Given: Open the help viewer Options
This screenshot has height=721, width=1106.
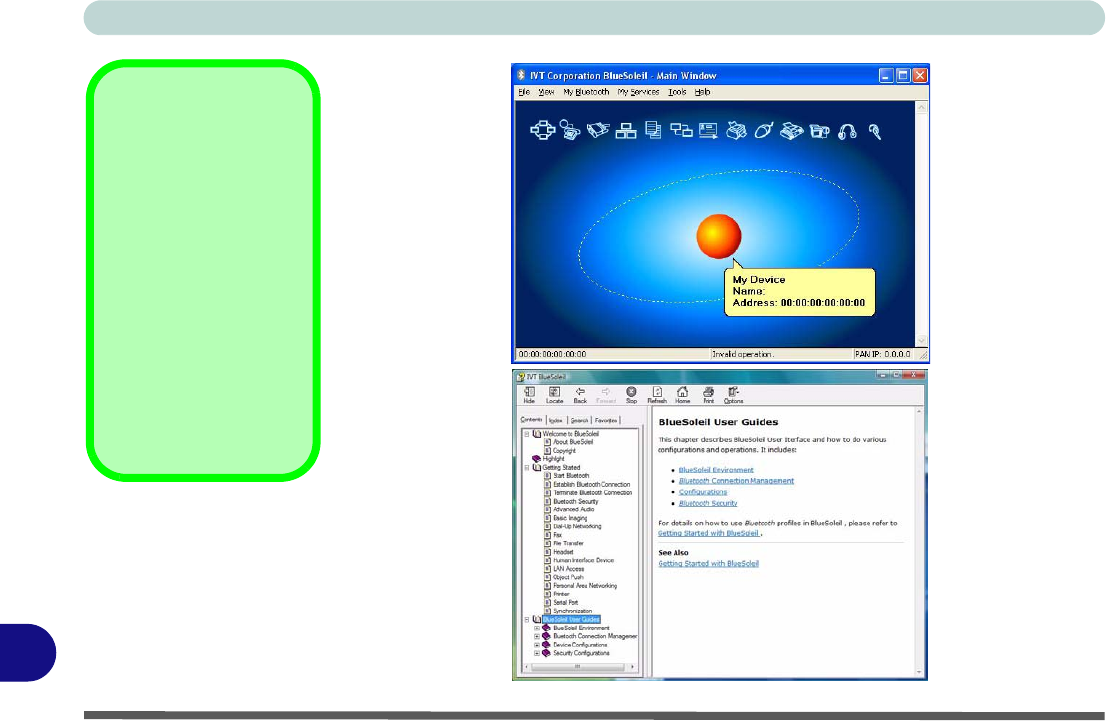Looking at the screenshot, I should [734, 395].
